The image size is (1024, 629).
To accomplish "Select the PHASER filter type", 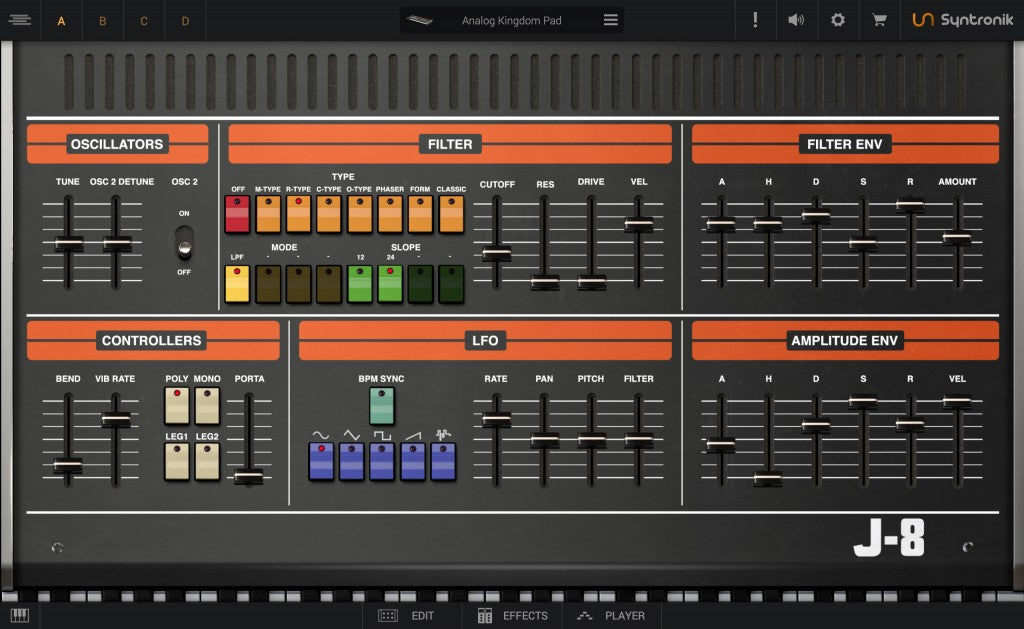I will coord(389,213).
